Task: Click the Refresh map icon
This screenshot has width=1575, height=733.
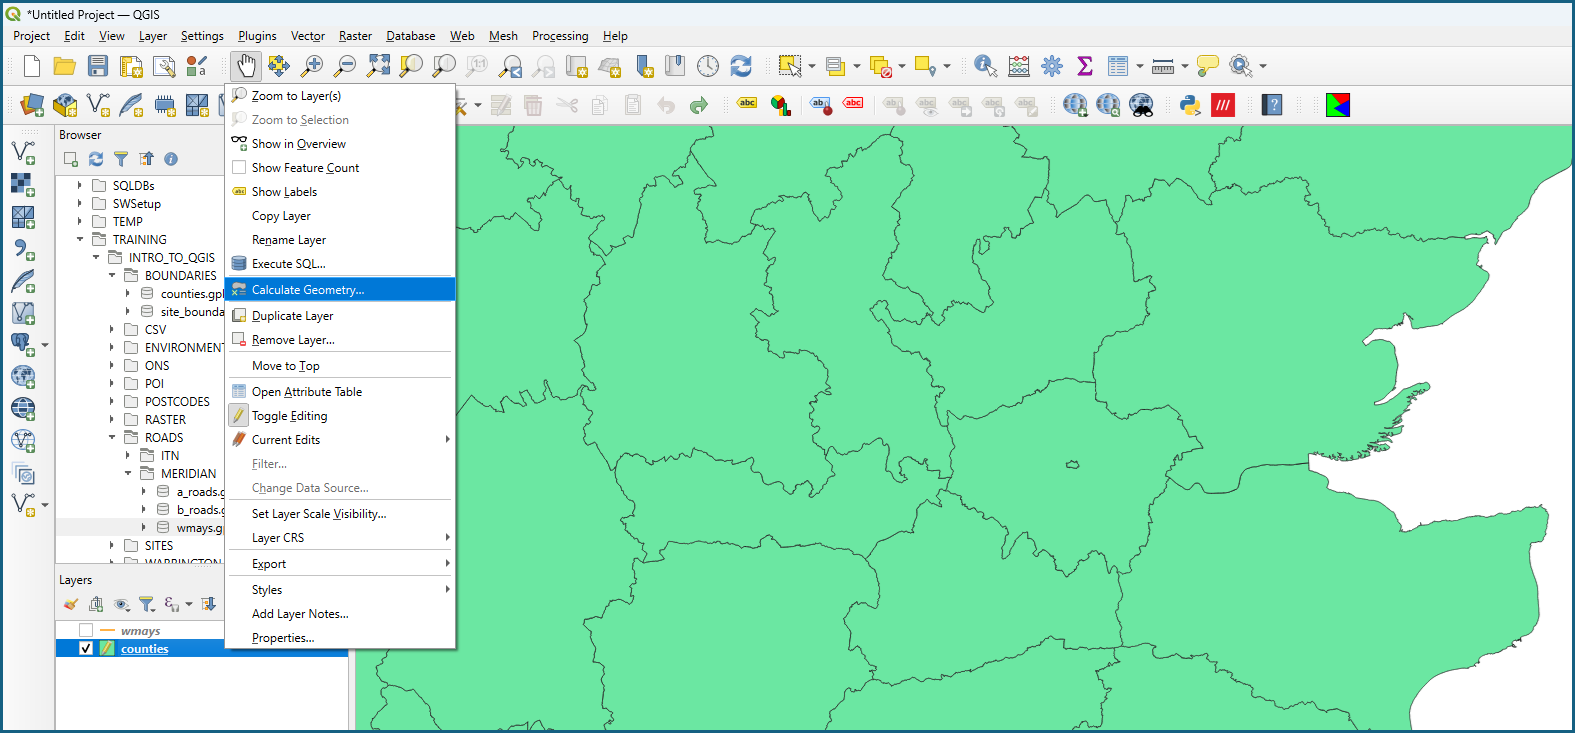Action: (x=741, y=66)
